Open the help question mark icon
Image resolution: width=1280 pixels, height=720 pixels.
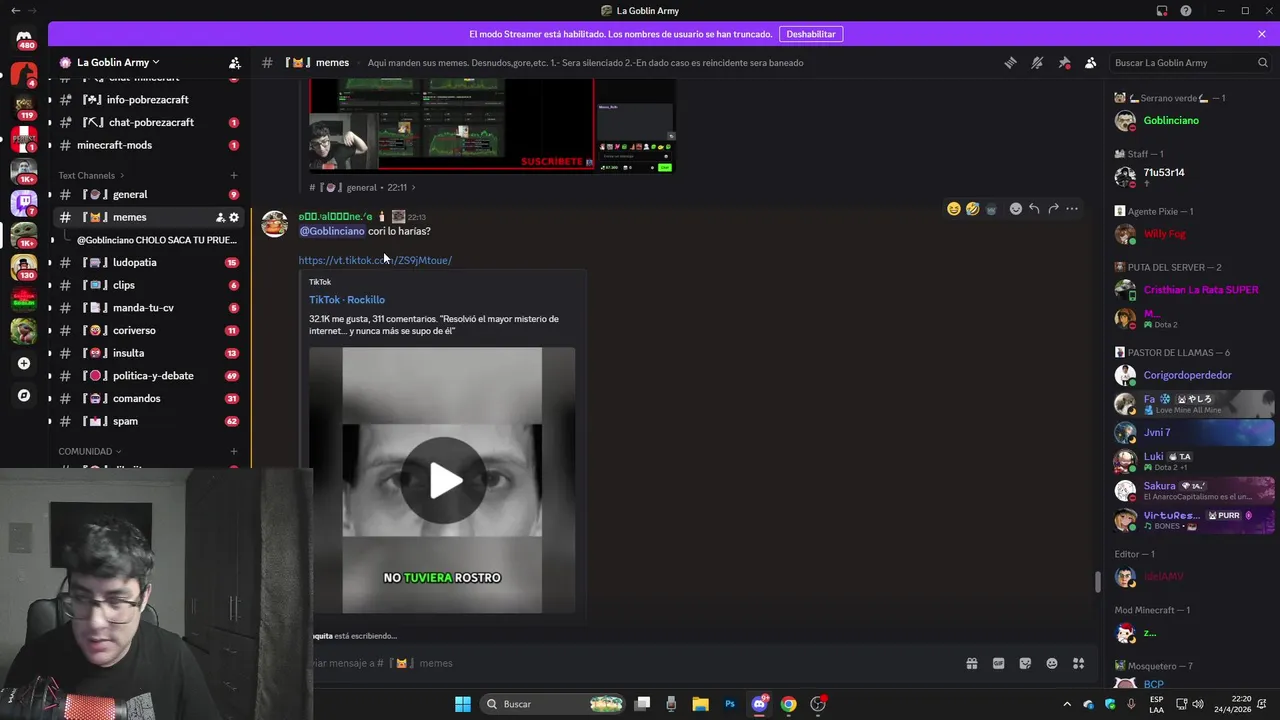(x=1186, y=11)
